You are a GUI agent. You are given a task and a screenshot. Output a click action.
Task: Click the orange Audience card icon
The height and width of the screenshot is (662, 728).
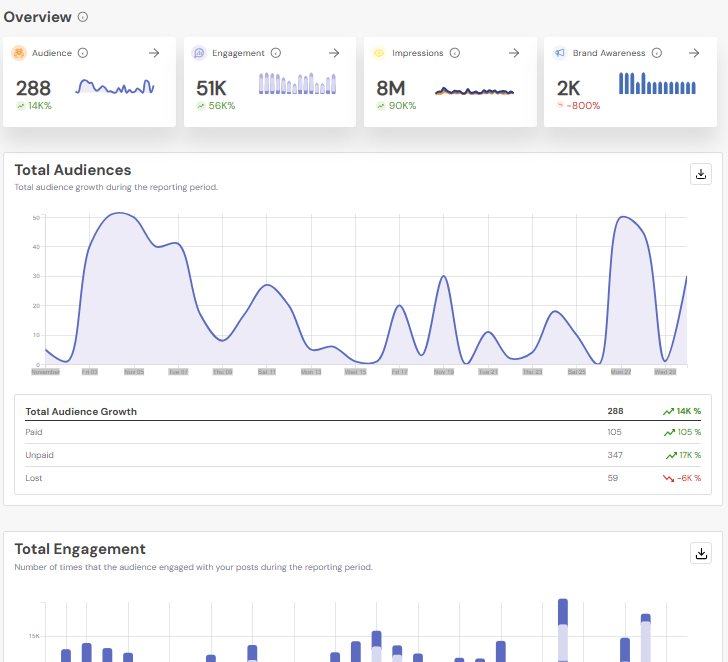point(19,53)
